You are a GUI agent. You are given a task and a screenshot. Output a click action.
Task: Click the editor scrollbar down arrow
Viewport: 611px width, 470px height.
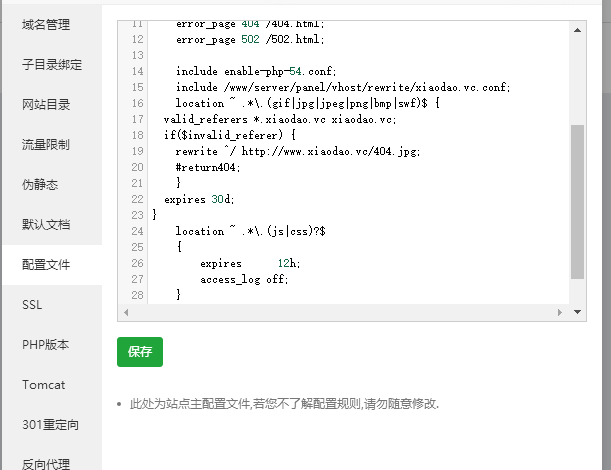point(577,312)
